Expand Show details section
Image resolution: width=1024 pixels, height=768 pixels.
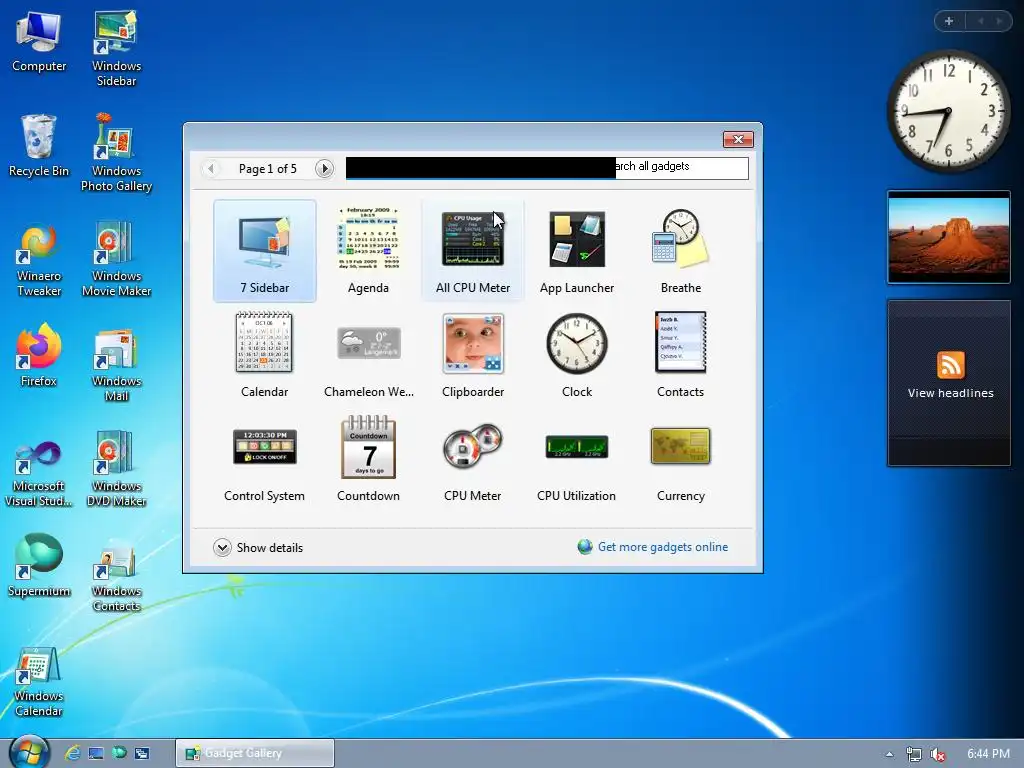tap(258, 547)
